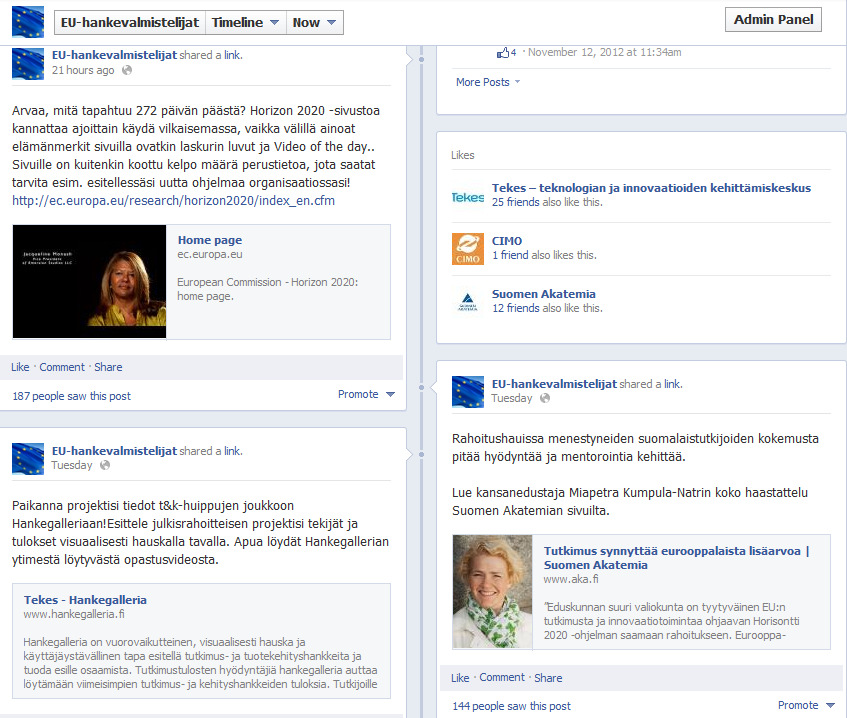Image resolution: width=847 pixels, height=718 pixels.
Task: Click the 'European Commission - Horizon 2020: home page.' description
Action: click(x=267, y=289)
